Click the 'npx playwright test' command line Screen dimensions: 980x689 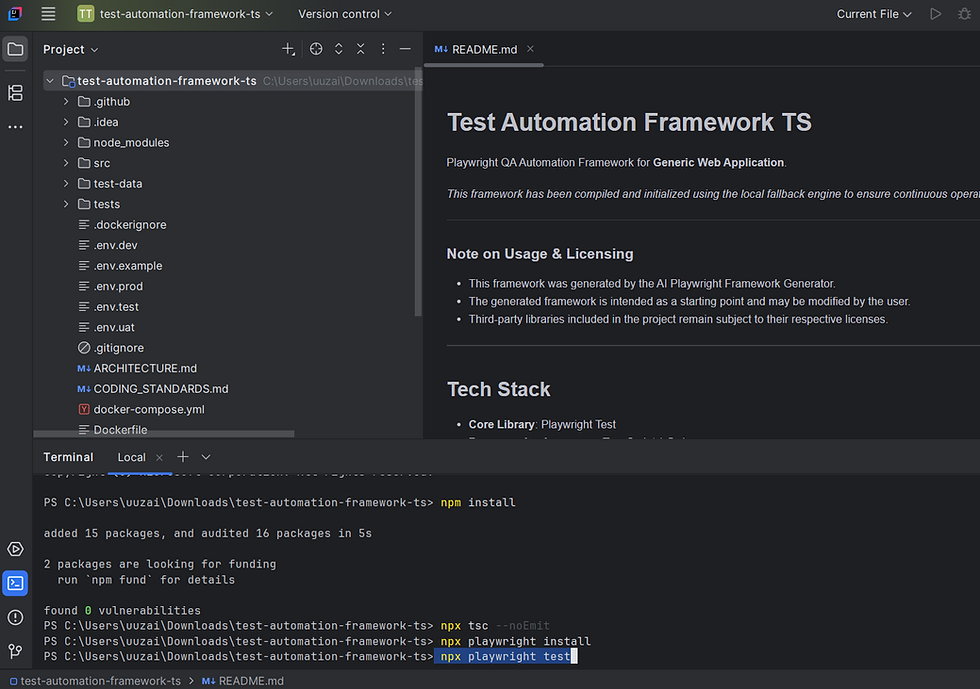point(506,656)
